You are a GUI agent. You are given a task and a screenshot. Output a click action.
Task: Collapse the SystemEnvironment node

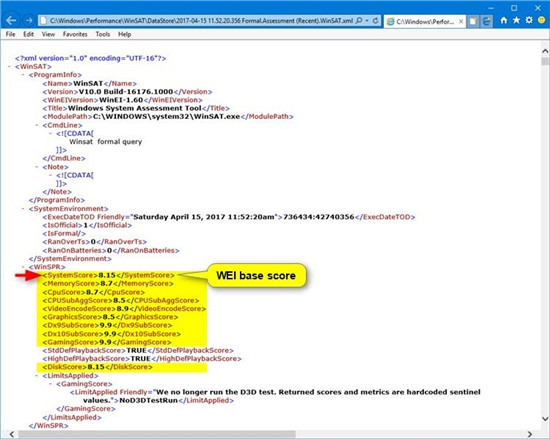(24, 209)
